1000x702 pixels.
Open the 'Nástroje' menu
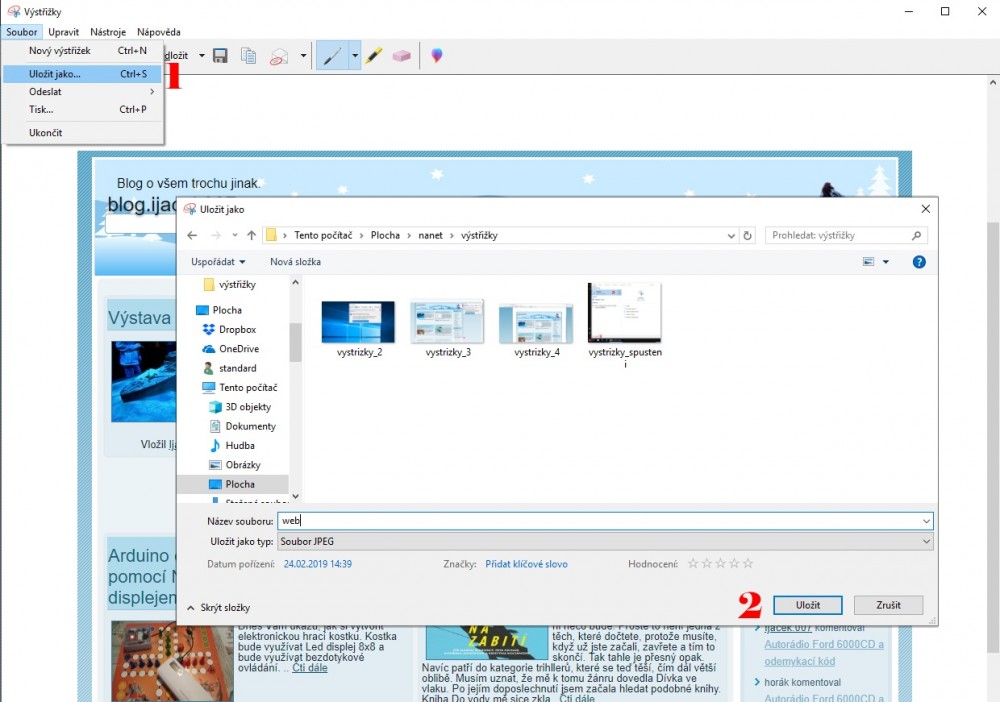pos(108,32)
